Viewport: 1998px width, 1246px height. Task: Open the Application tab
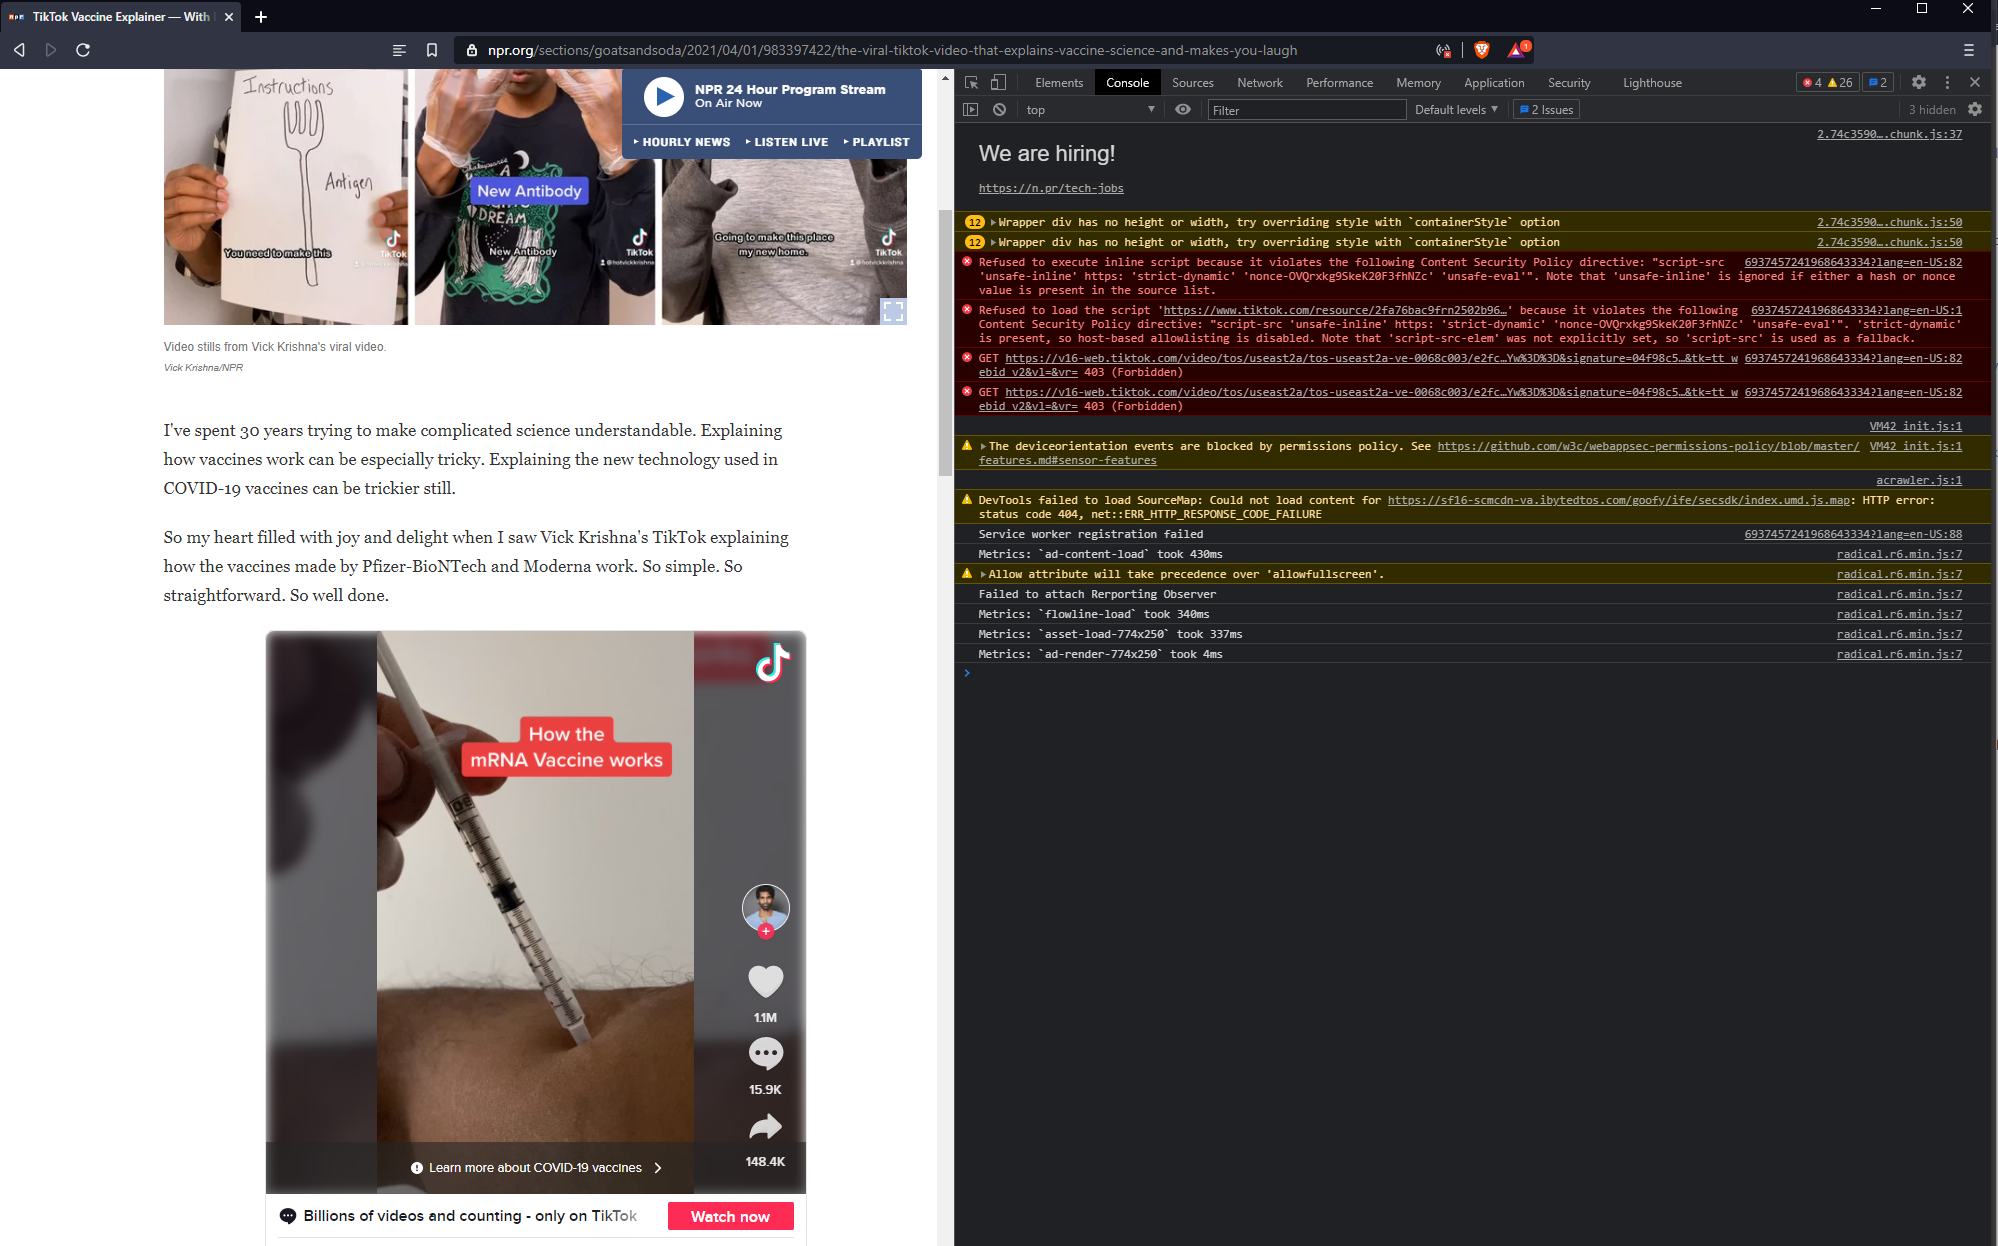tap(1494, 83)
